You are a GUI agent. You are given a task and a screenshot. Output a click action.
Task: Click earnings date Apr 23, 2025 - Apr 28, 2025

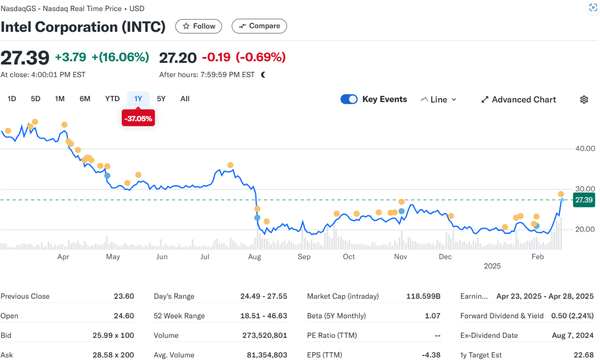pos(545,296)
